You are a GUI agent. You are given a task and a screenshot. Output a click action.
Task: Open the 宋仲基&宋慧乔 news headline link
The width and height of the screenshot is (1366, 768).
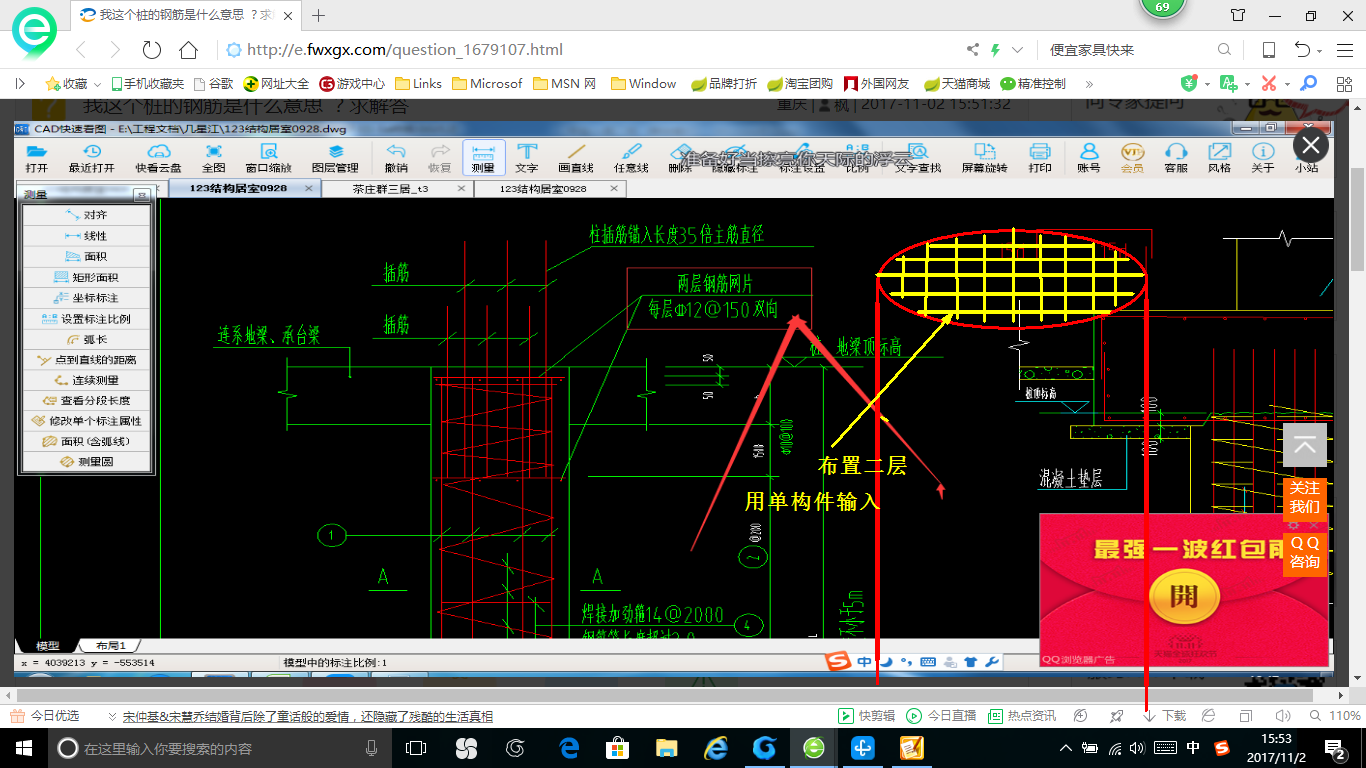307,716
